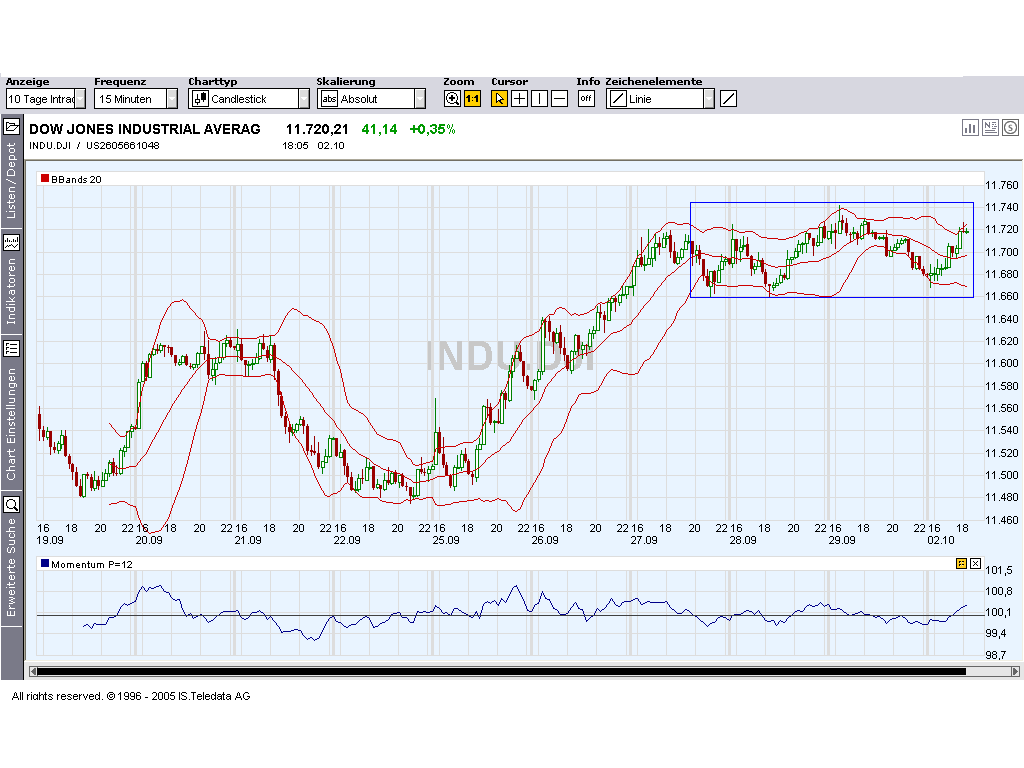Open the news panel icon
The image size is (1024, 768).
pos(990,128)
